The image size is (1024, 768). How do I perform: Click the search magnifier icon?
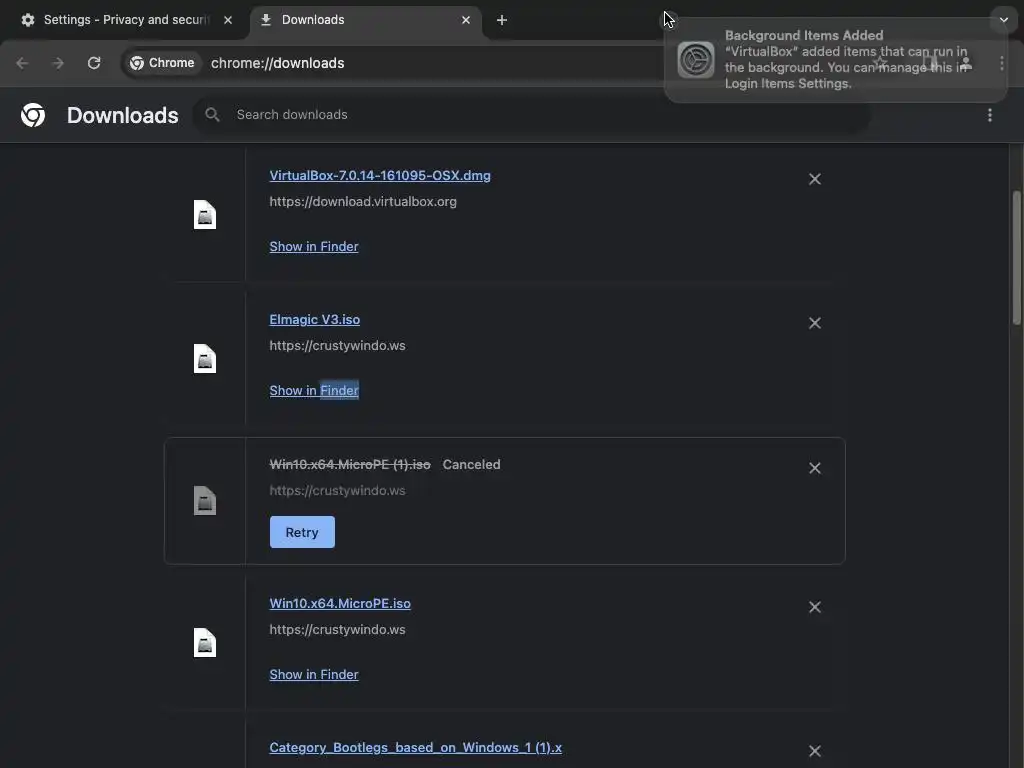click(x=212, y=114)
